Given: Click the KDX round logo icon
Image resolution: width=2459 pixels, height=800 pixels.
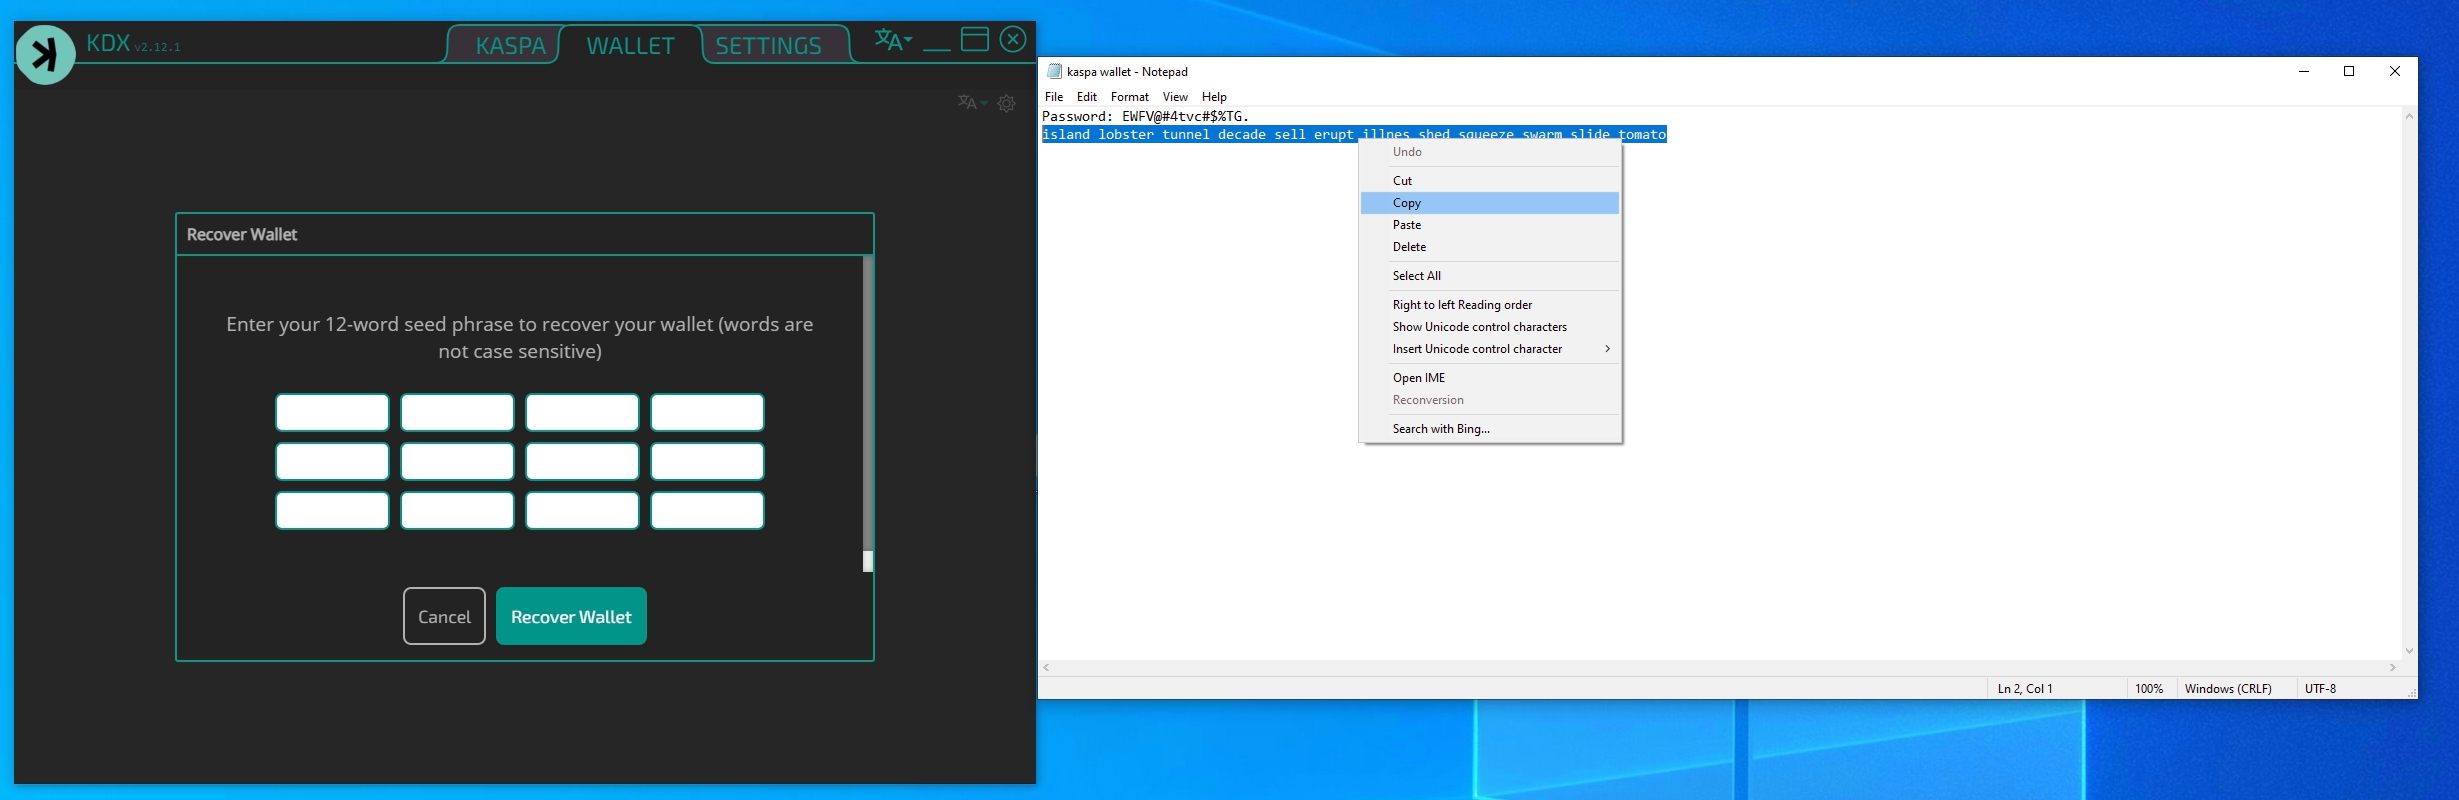Looking at the screenshot, I should 45,54.
